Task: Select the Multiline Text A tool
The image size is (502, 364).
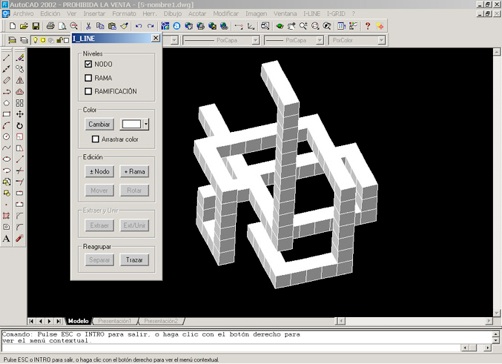Action: pyautogui.click(x=6, y=238)
